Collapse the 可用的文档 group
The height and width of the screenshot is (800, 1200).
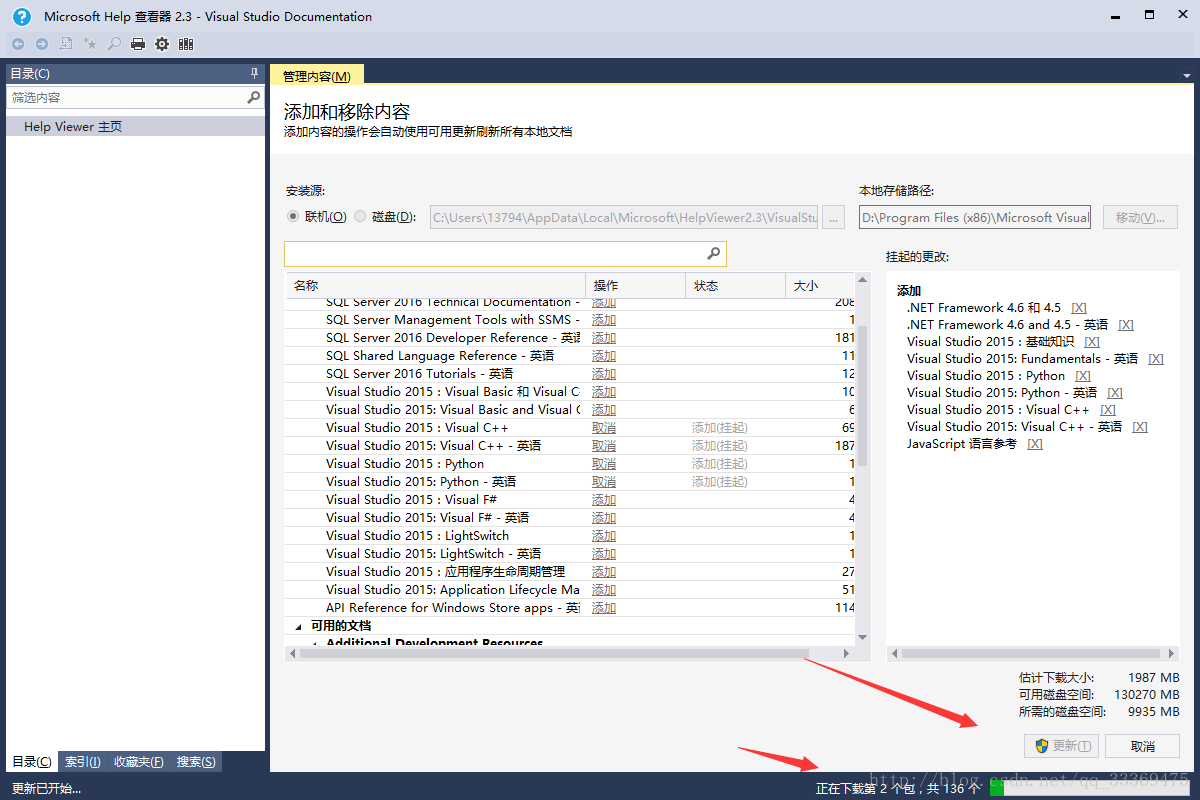tap(297, 626)
